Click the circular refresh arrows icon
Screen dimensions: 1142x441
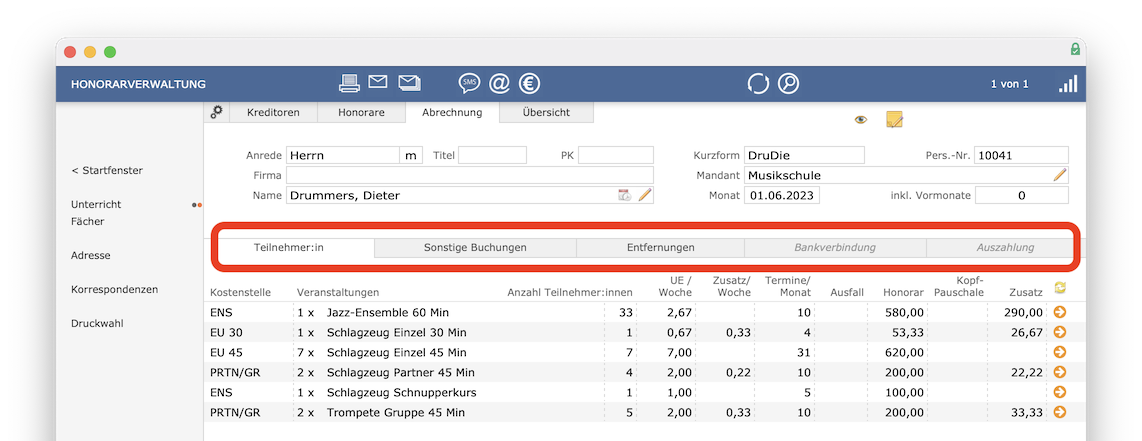tap(758, 84)
